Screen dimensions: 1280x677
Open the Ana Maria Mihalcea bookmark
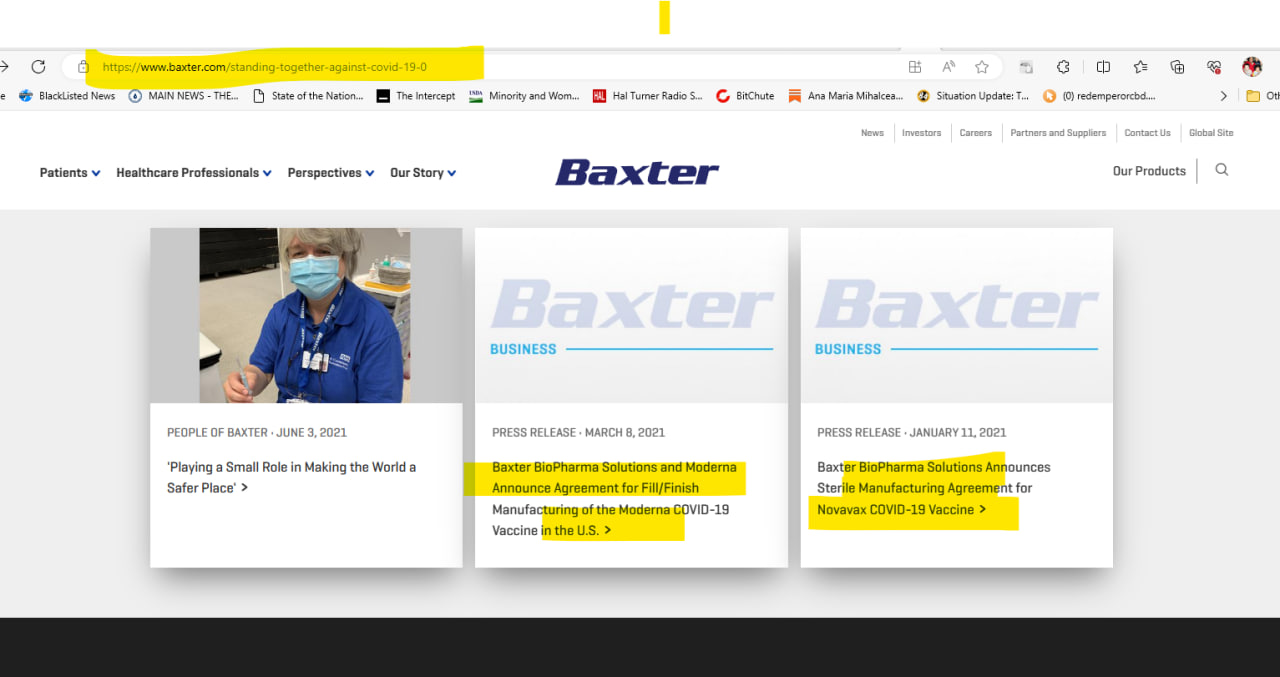pos(846,96)
